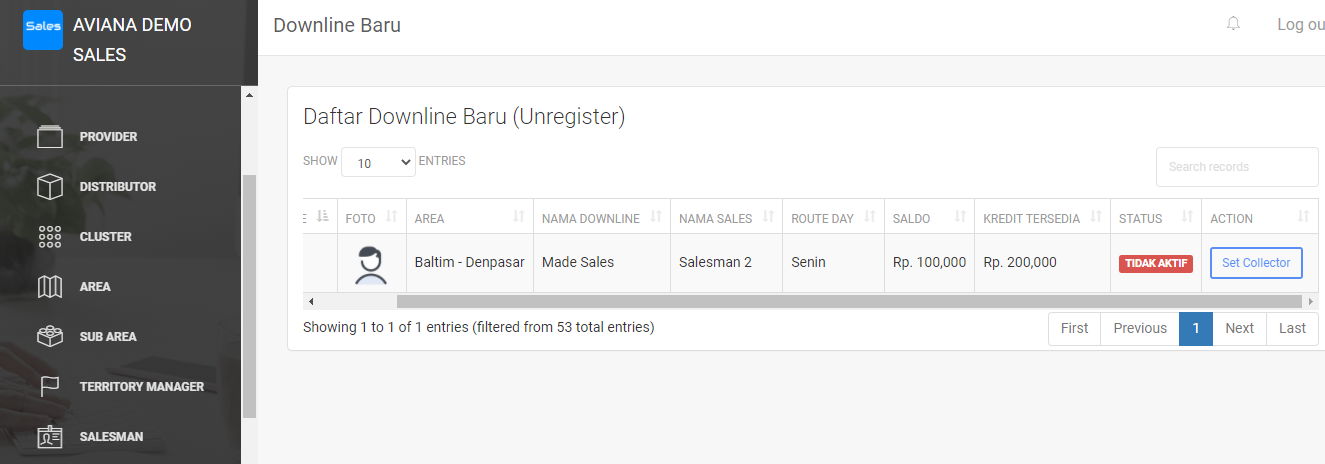The height and width of the screenshot is (464, 1325).
Task: Open the show entries dropdown
Action: coord(378,162)
